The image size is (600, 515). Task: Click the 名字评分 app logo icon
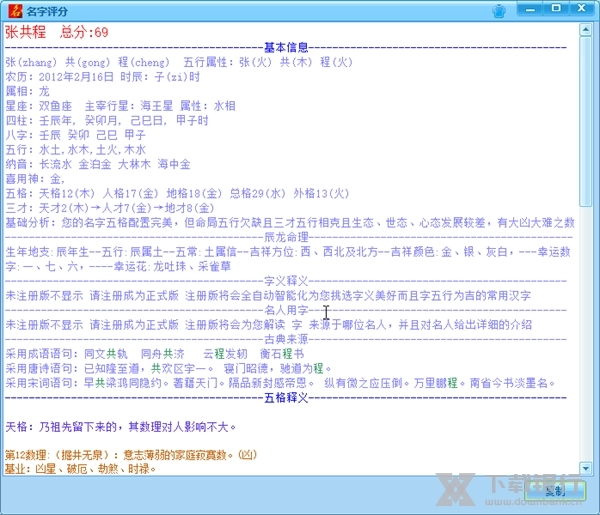point(15,11)
